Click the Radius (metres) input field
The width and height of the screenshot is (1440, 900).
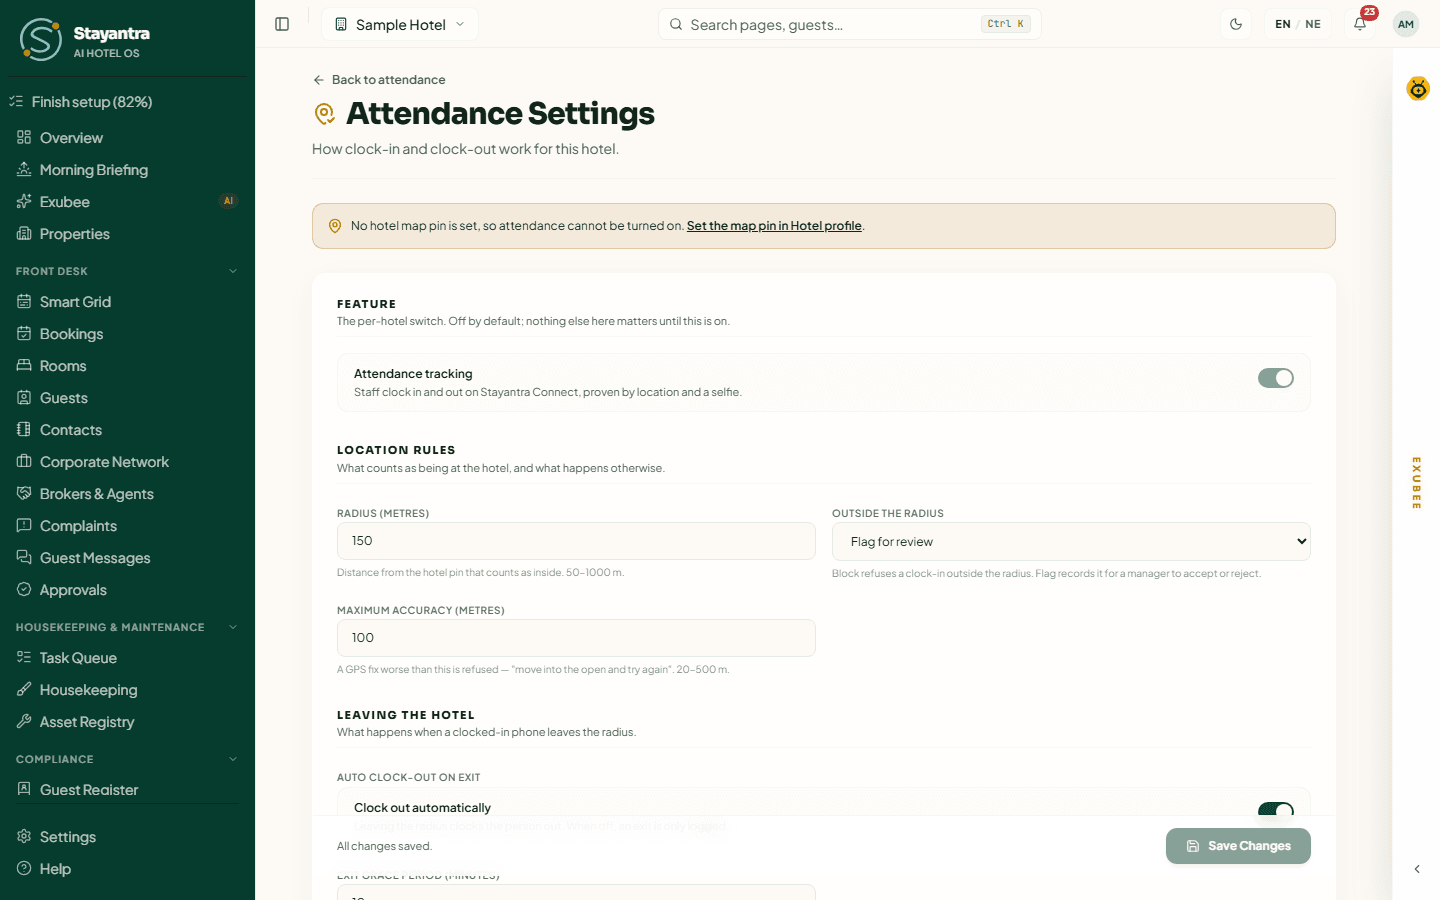click(x=576, y=541)
